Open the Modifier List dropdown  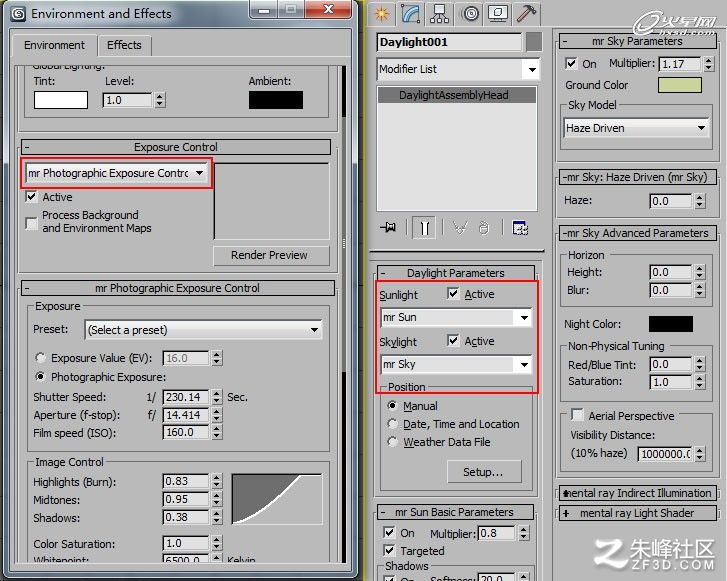[x=458, y=69]
